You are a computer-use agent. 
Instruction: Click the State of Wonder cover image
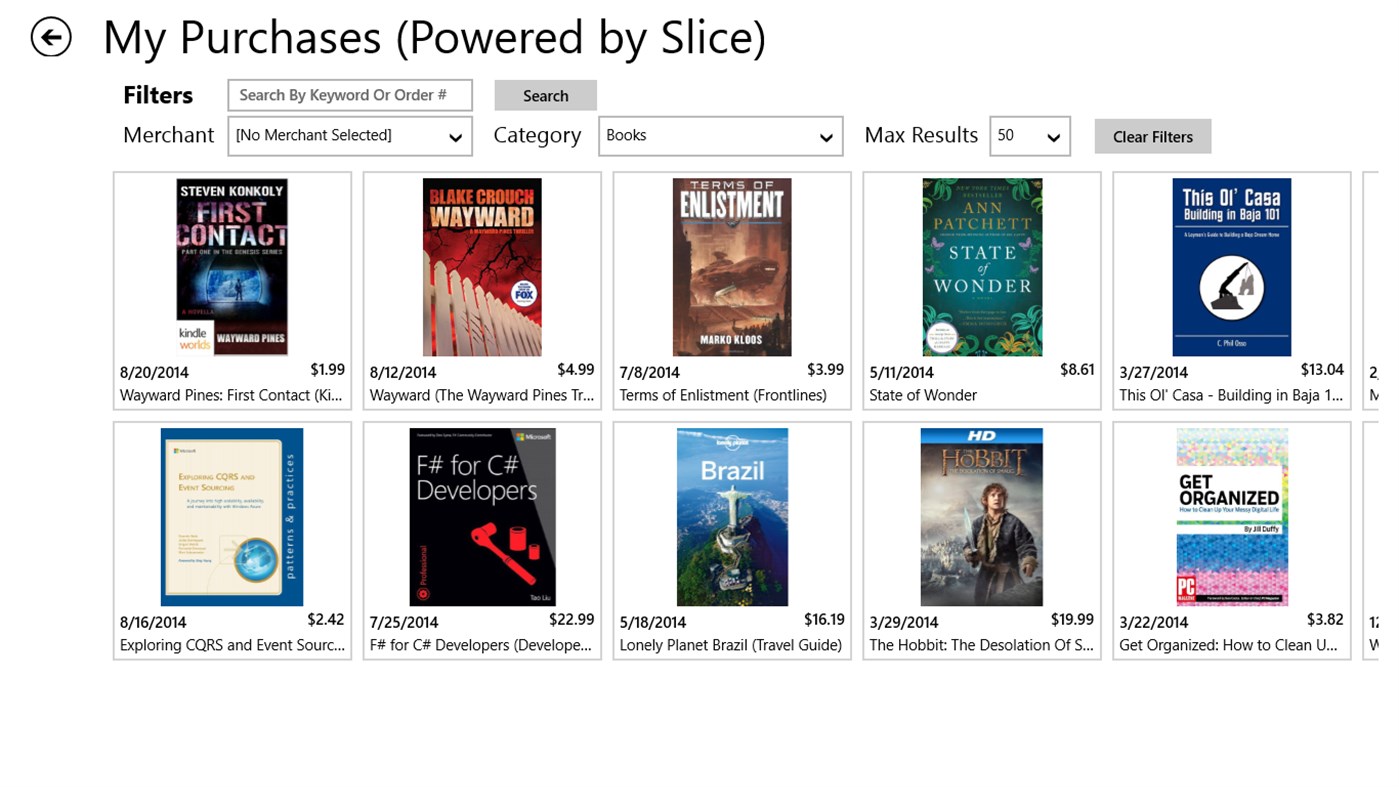(x=981, y=266)
